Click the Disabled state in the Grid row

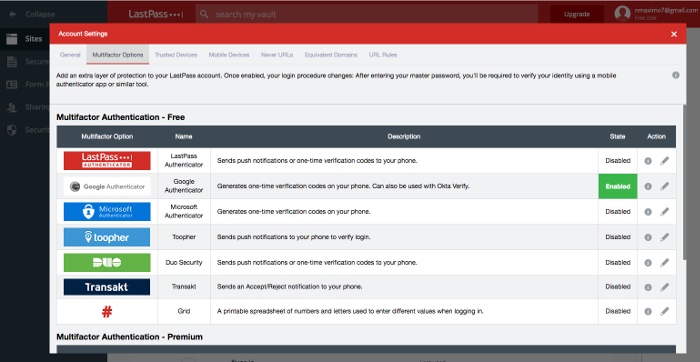click(x=617, y=311)
